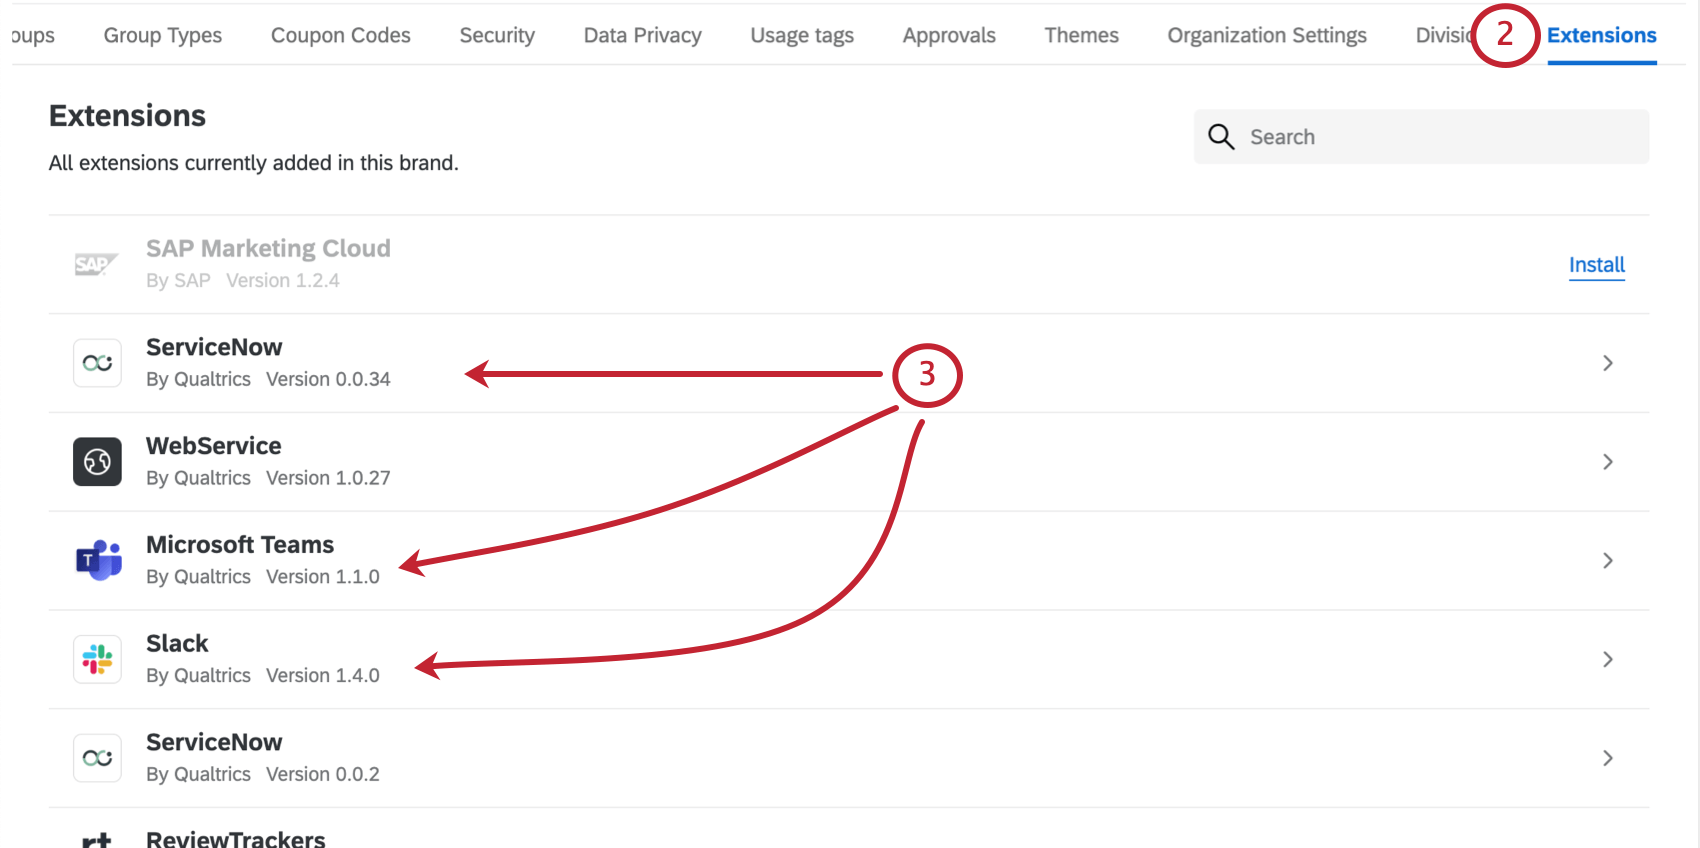The height and width of the screenshot is (848, 1700).
Task: Click the Slack logo icon
Action: pyautogui.click(x=97, y=660)
